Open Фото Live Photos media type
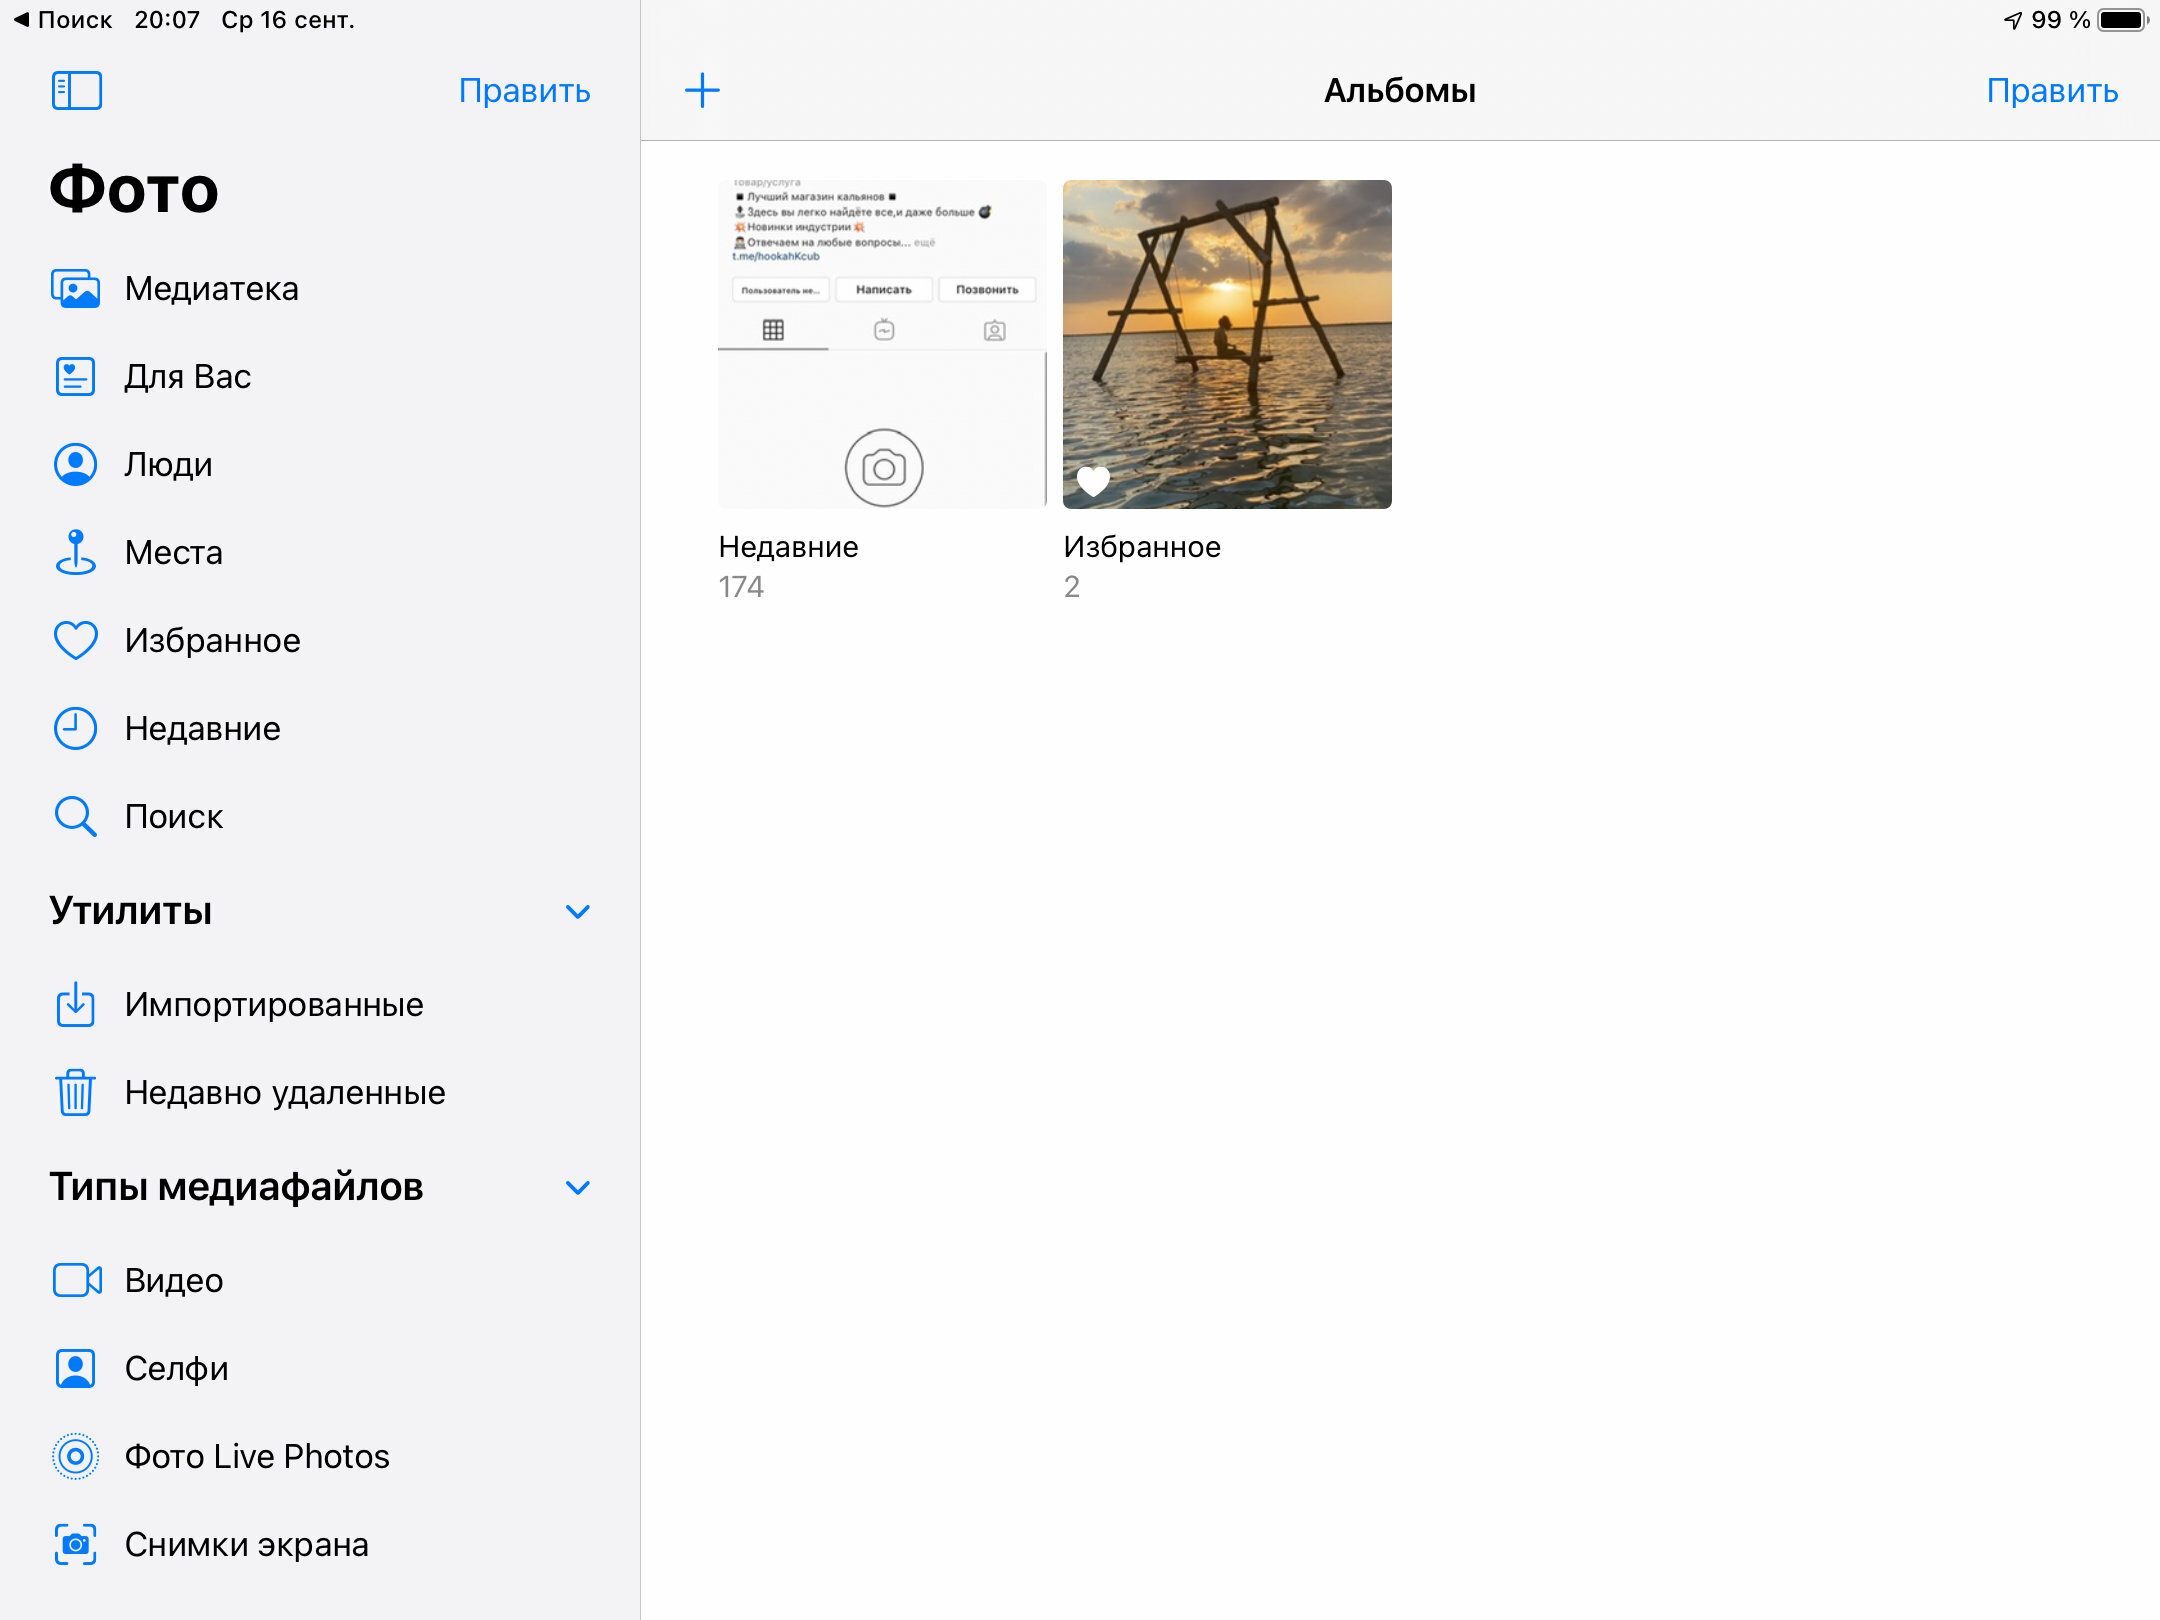The image size is (2160, 1620). [x=320, y=1457]
